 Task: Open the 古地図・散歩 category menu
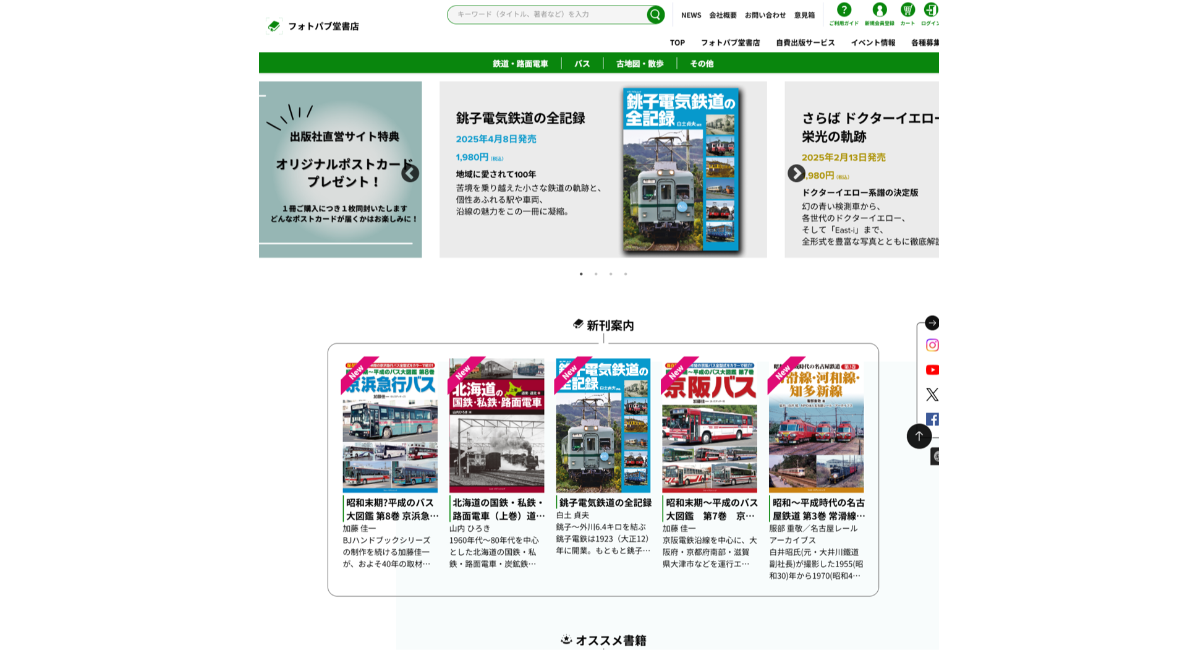pos(639,64)
